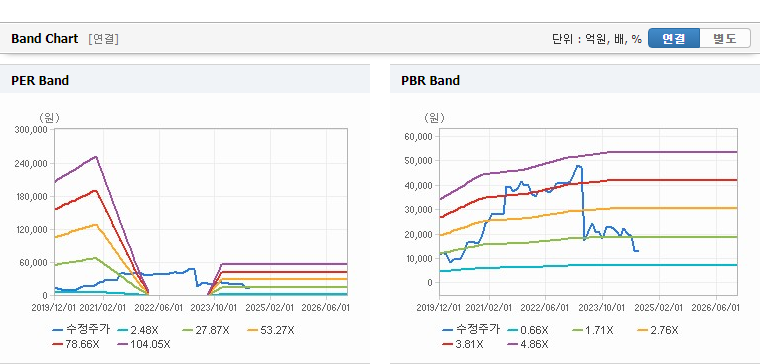
Task: Click 40,000 on PBR chart y-axis
Action: coord(418,185)
